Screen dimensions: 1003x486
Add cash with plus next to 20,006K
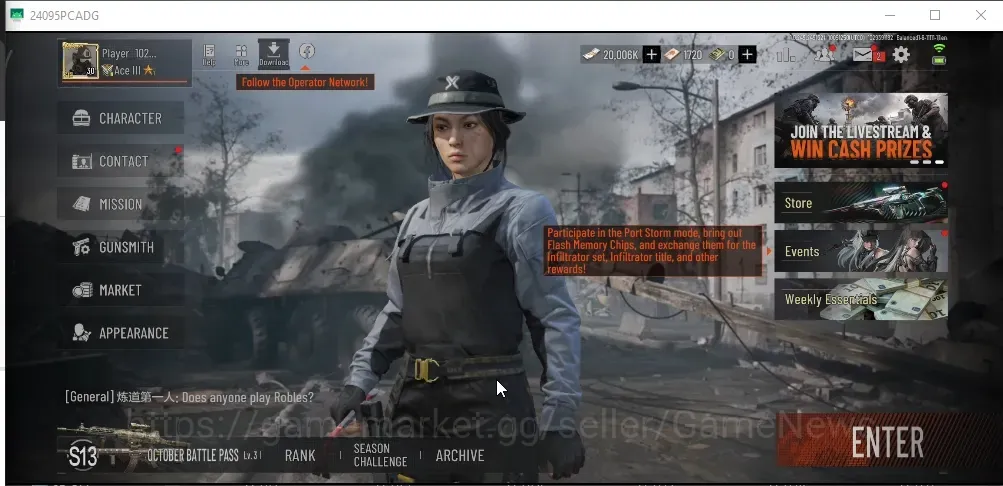click(651, 54)
